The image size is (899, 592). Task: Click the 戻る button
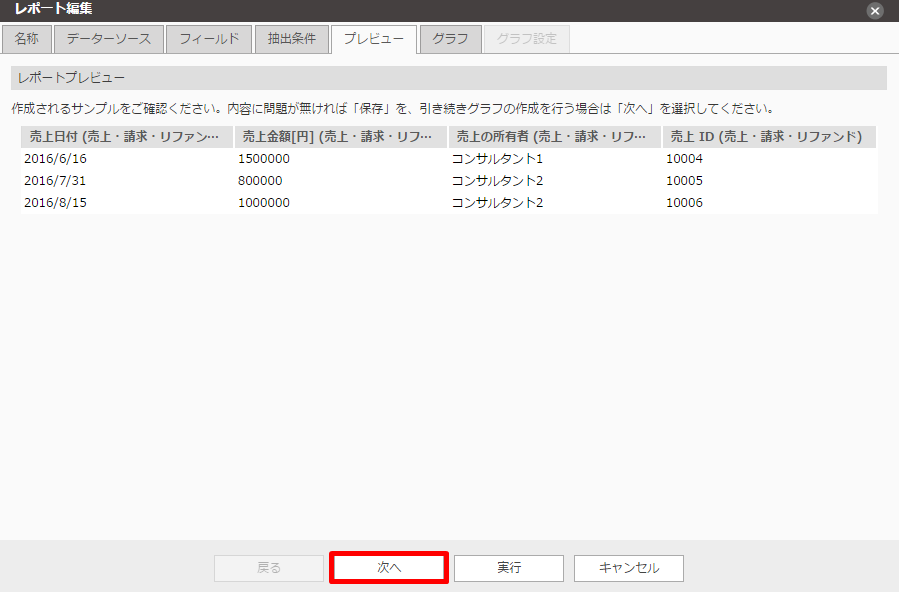[x=269, y=568]
